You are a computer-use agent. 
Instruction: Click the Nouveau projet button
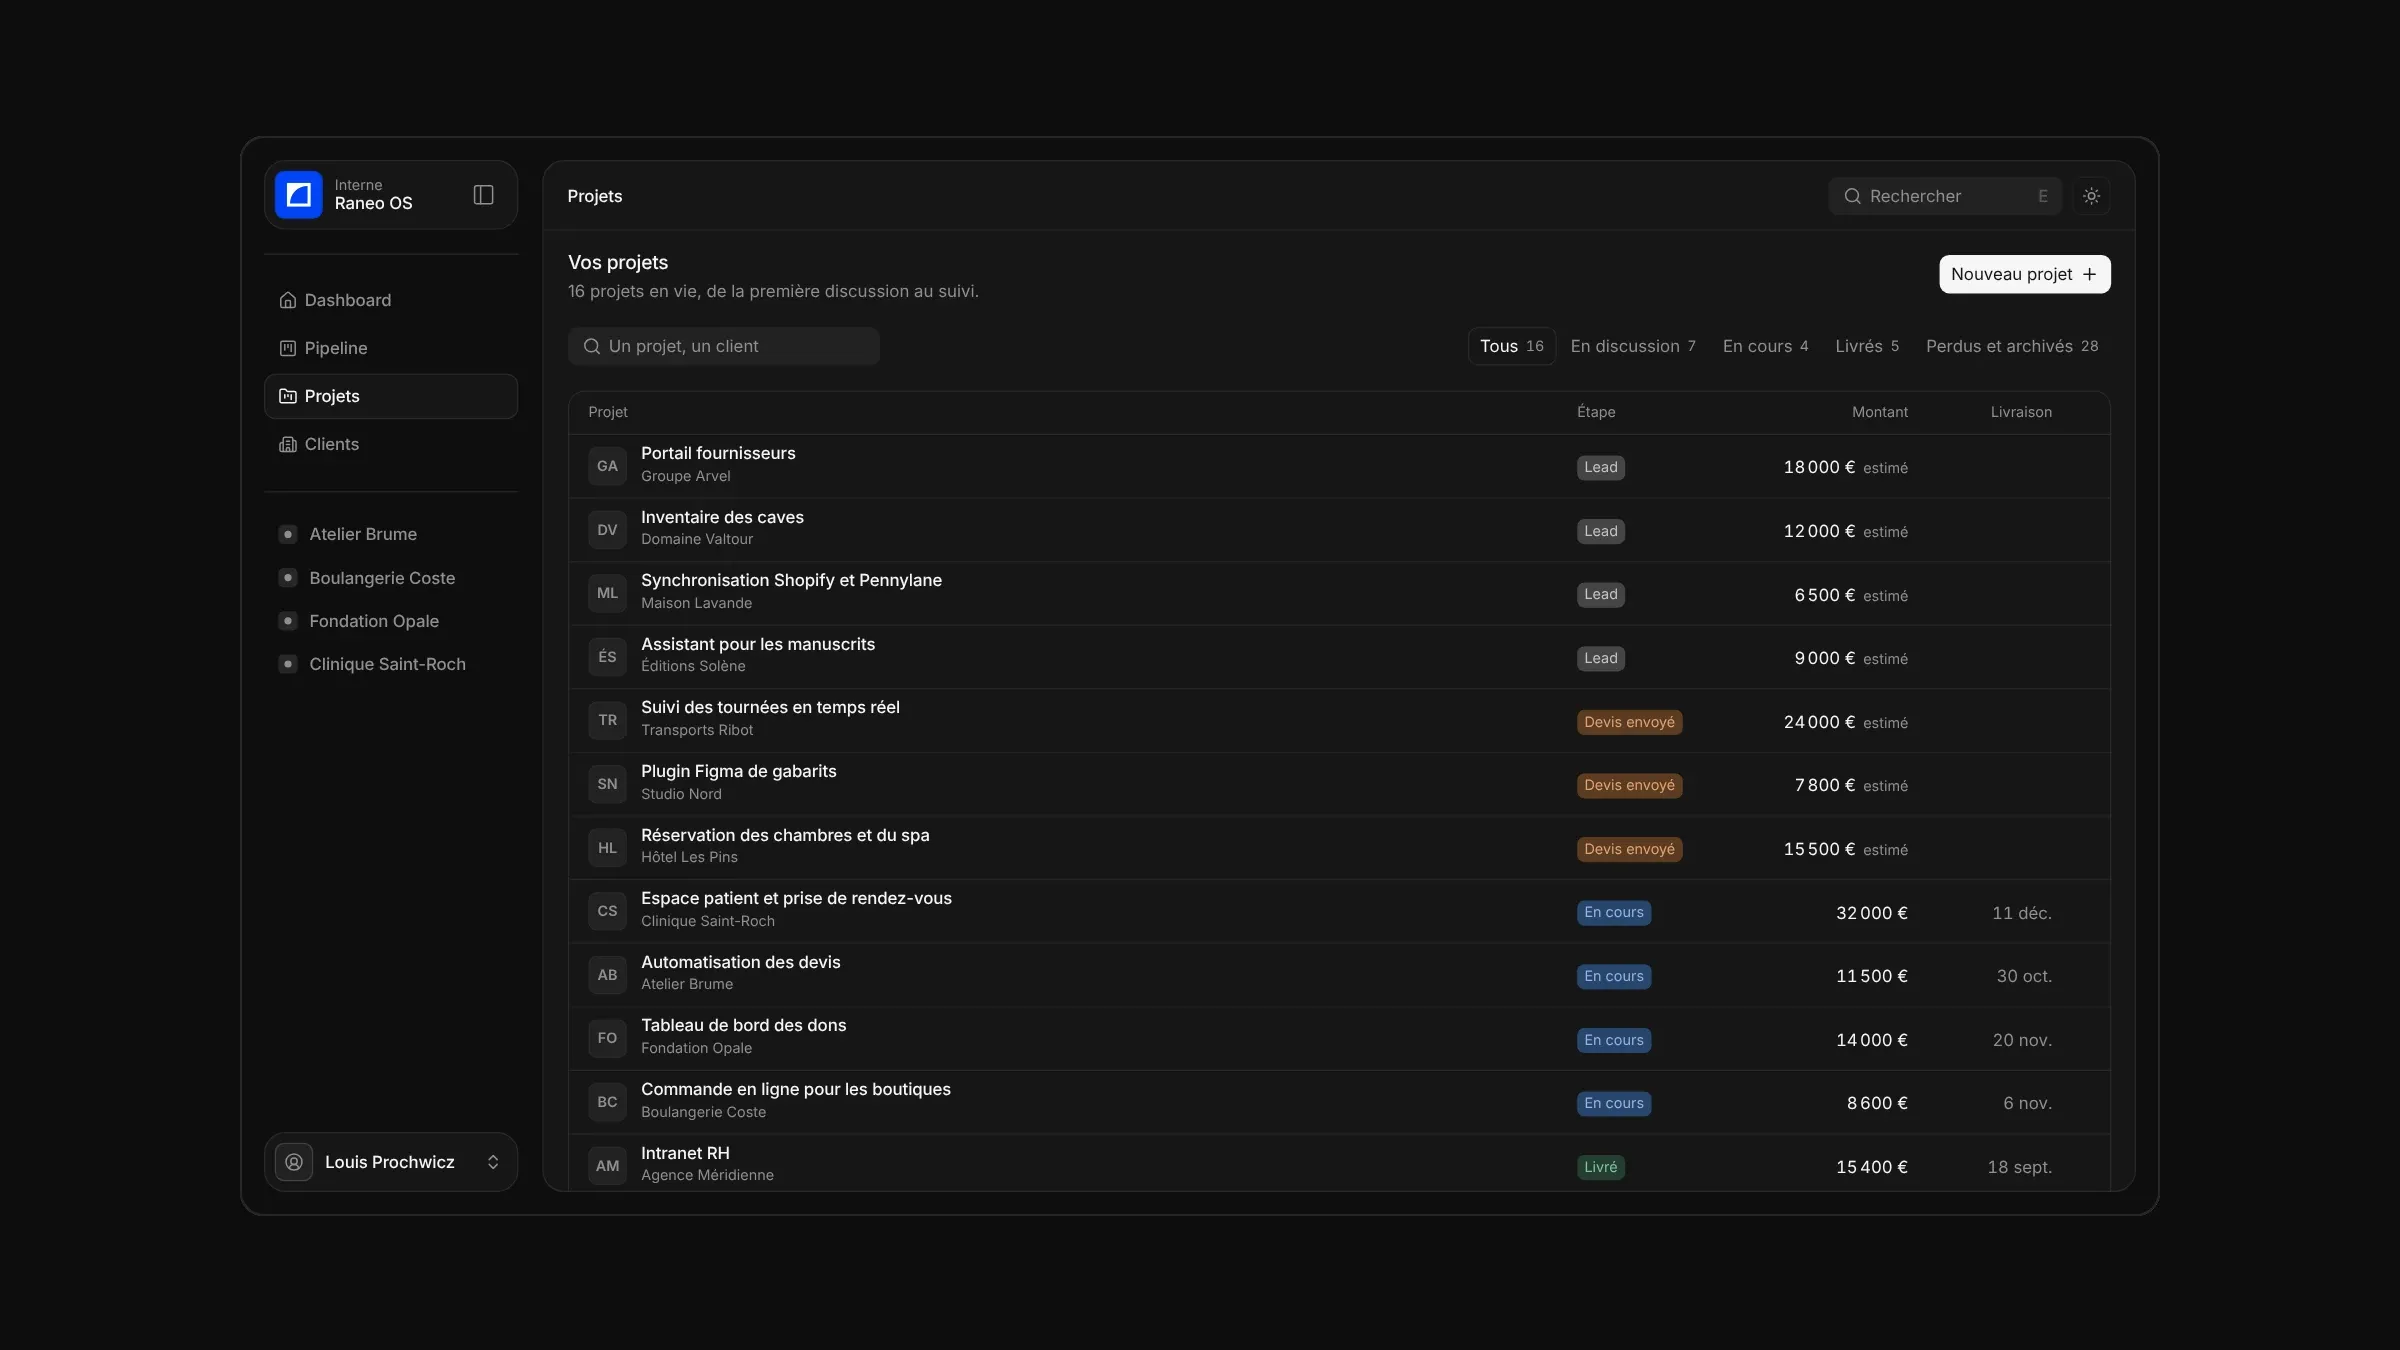[x=2024, y=274]
